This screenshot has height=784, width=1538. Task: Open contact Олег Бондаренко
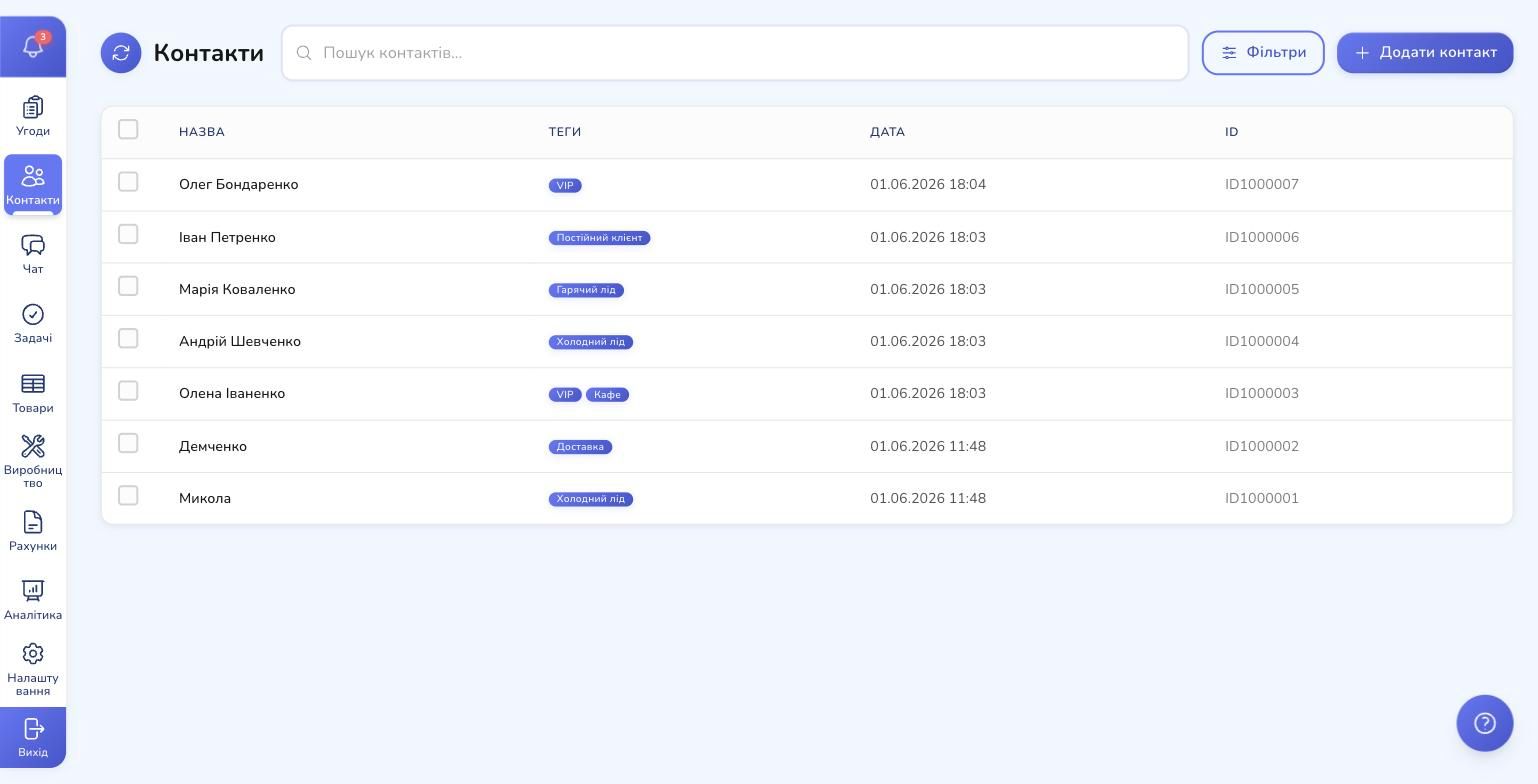tap(239, 185)
